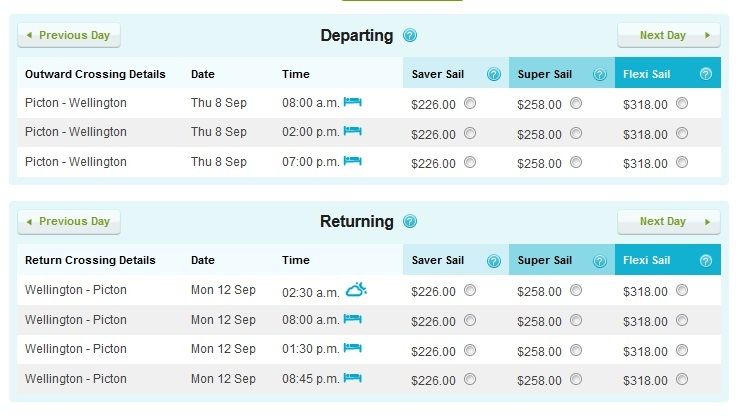Click the Departing Flexi Sail help icon
This screenshot has width=746, height=416.
706,74
